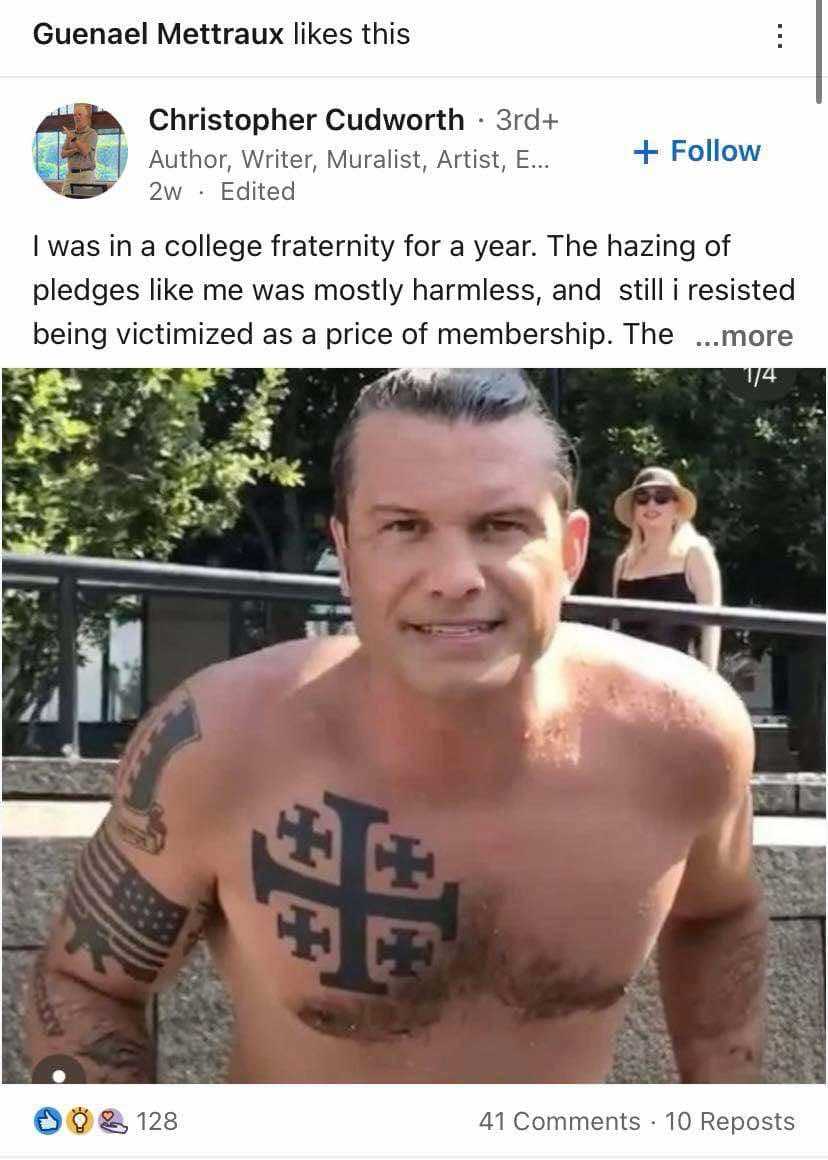The image size is (828, 1160).
Task: Open Guenael Mettraux's profile
Action: pos(158,34)
